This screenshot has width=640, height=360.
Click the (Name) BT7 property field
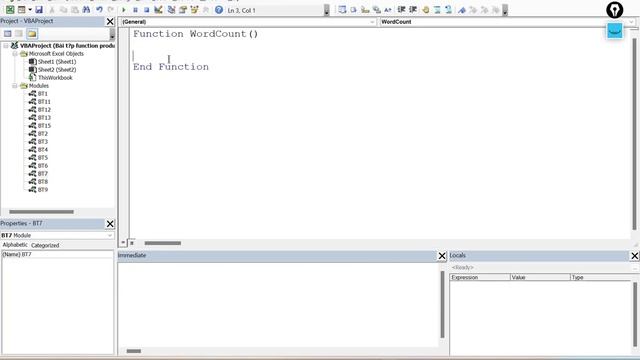57,254
